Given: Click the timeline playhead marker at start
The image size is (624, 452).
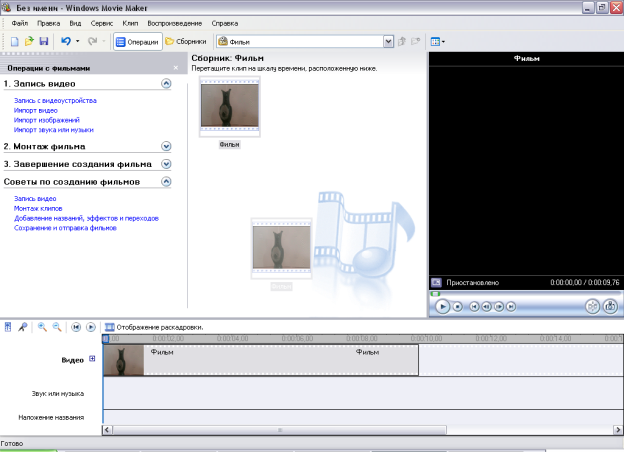Looking at the screenshot, I should (105, 339).
